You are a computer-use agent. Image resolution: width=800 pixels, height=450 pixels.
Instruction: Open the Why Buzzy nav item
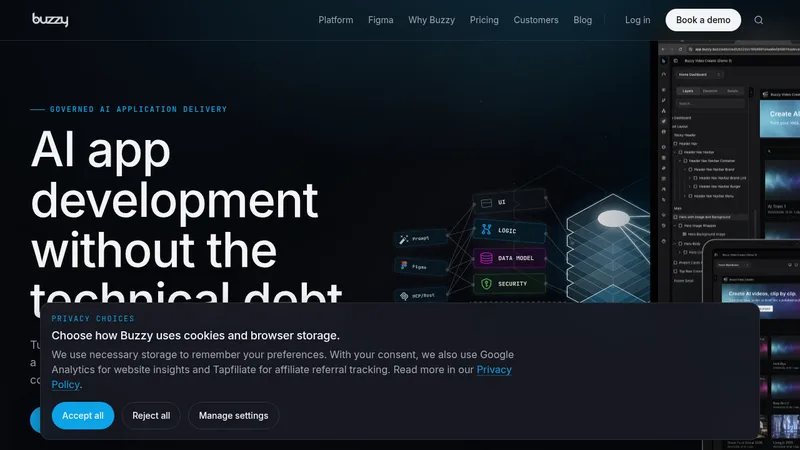click(x=432, y=20)
